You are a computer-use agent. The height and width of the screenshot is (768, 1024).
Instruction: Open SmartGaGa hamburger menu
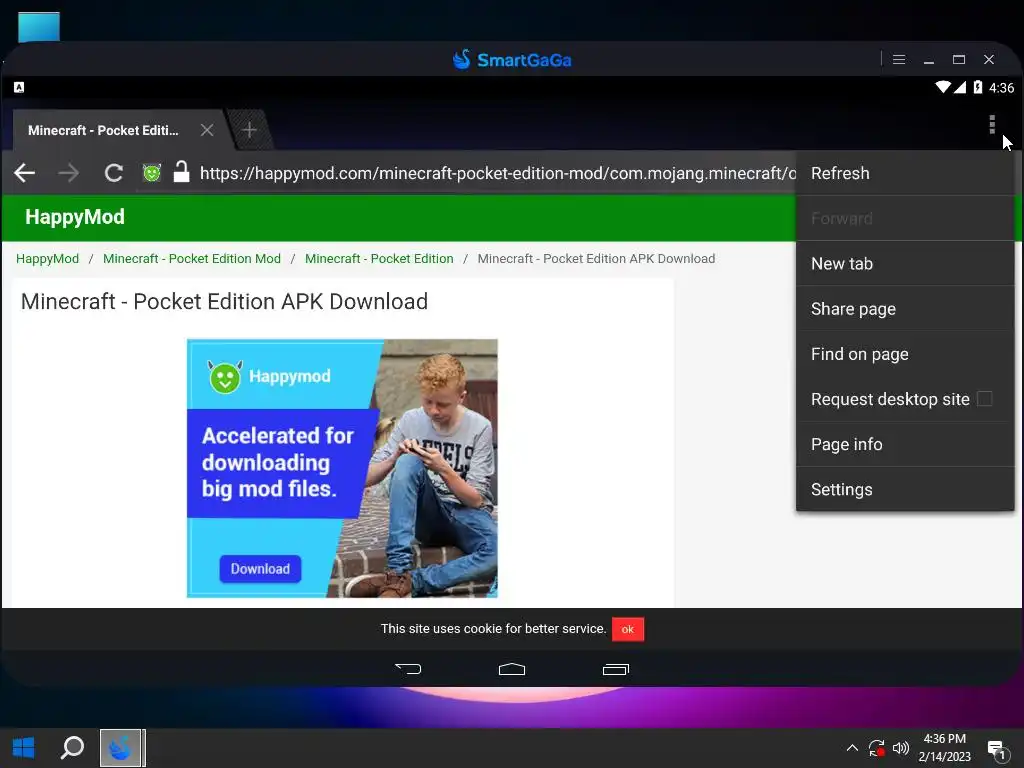(899, 59)
